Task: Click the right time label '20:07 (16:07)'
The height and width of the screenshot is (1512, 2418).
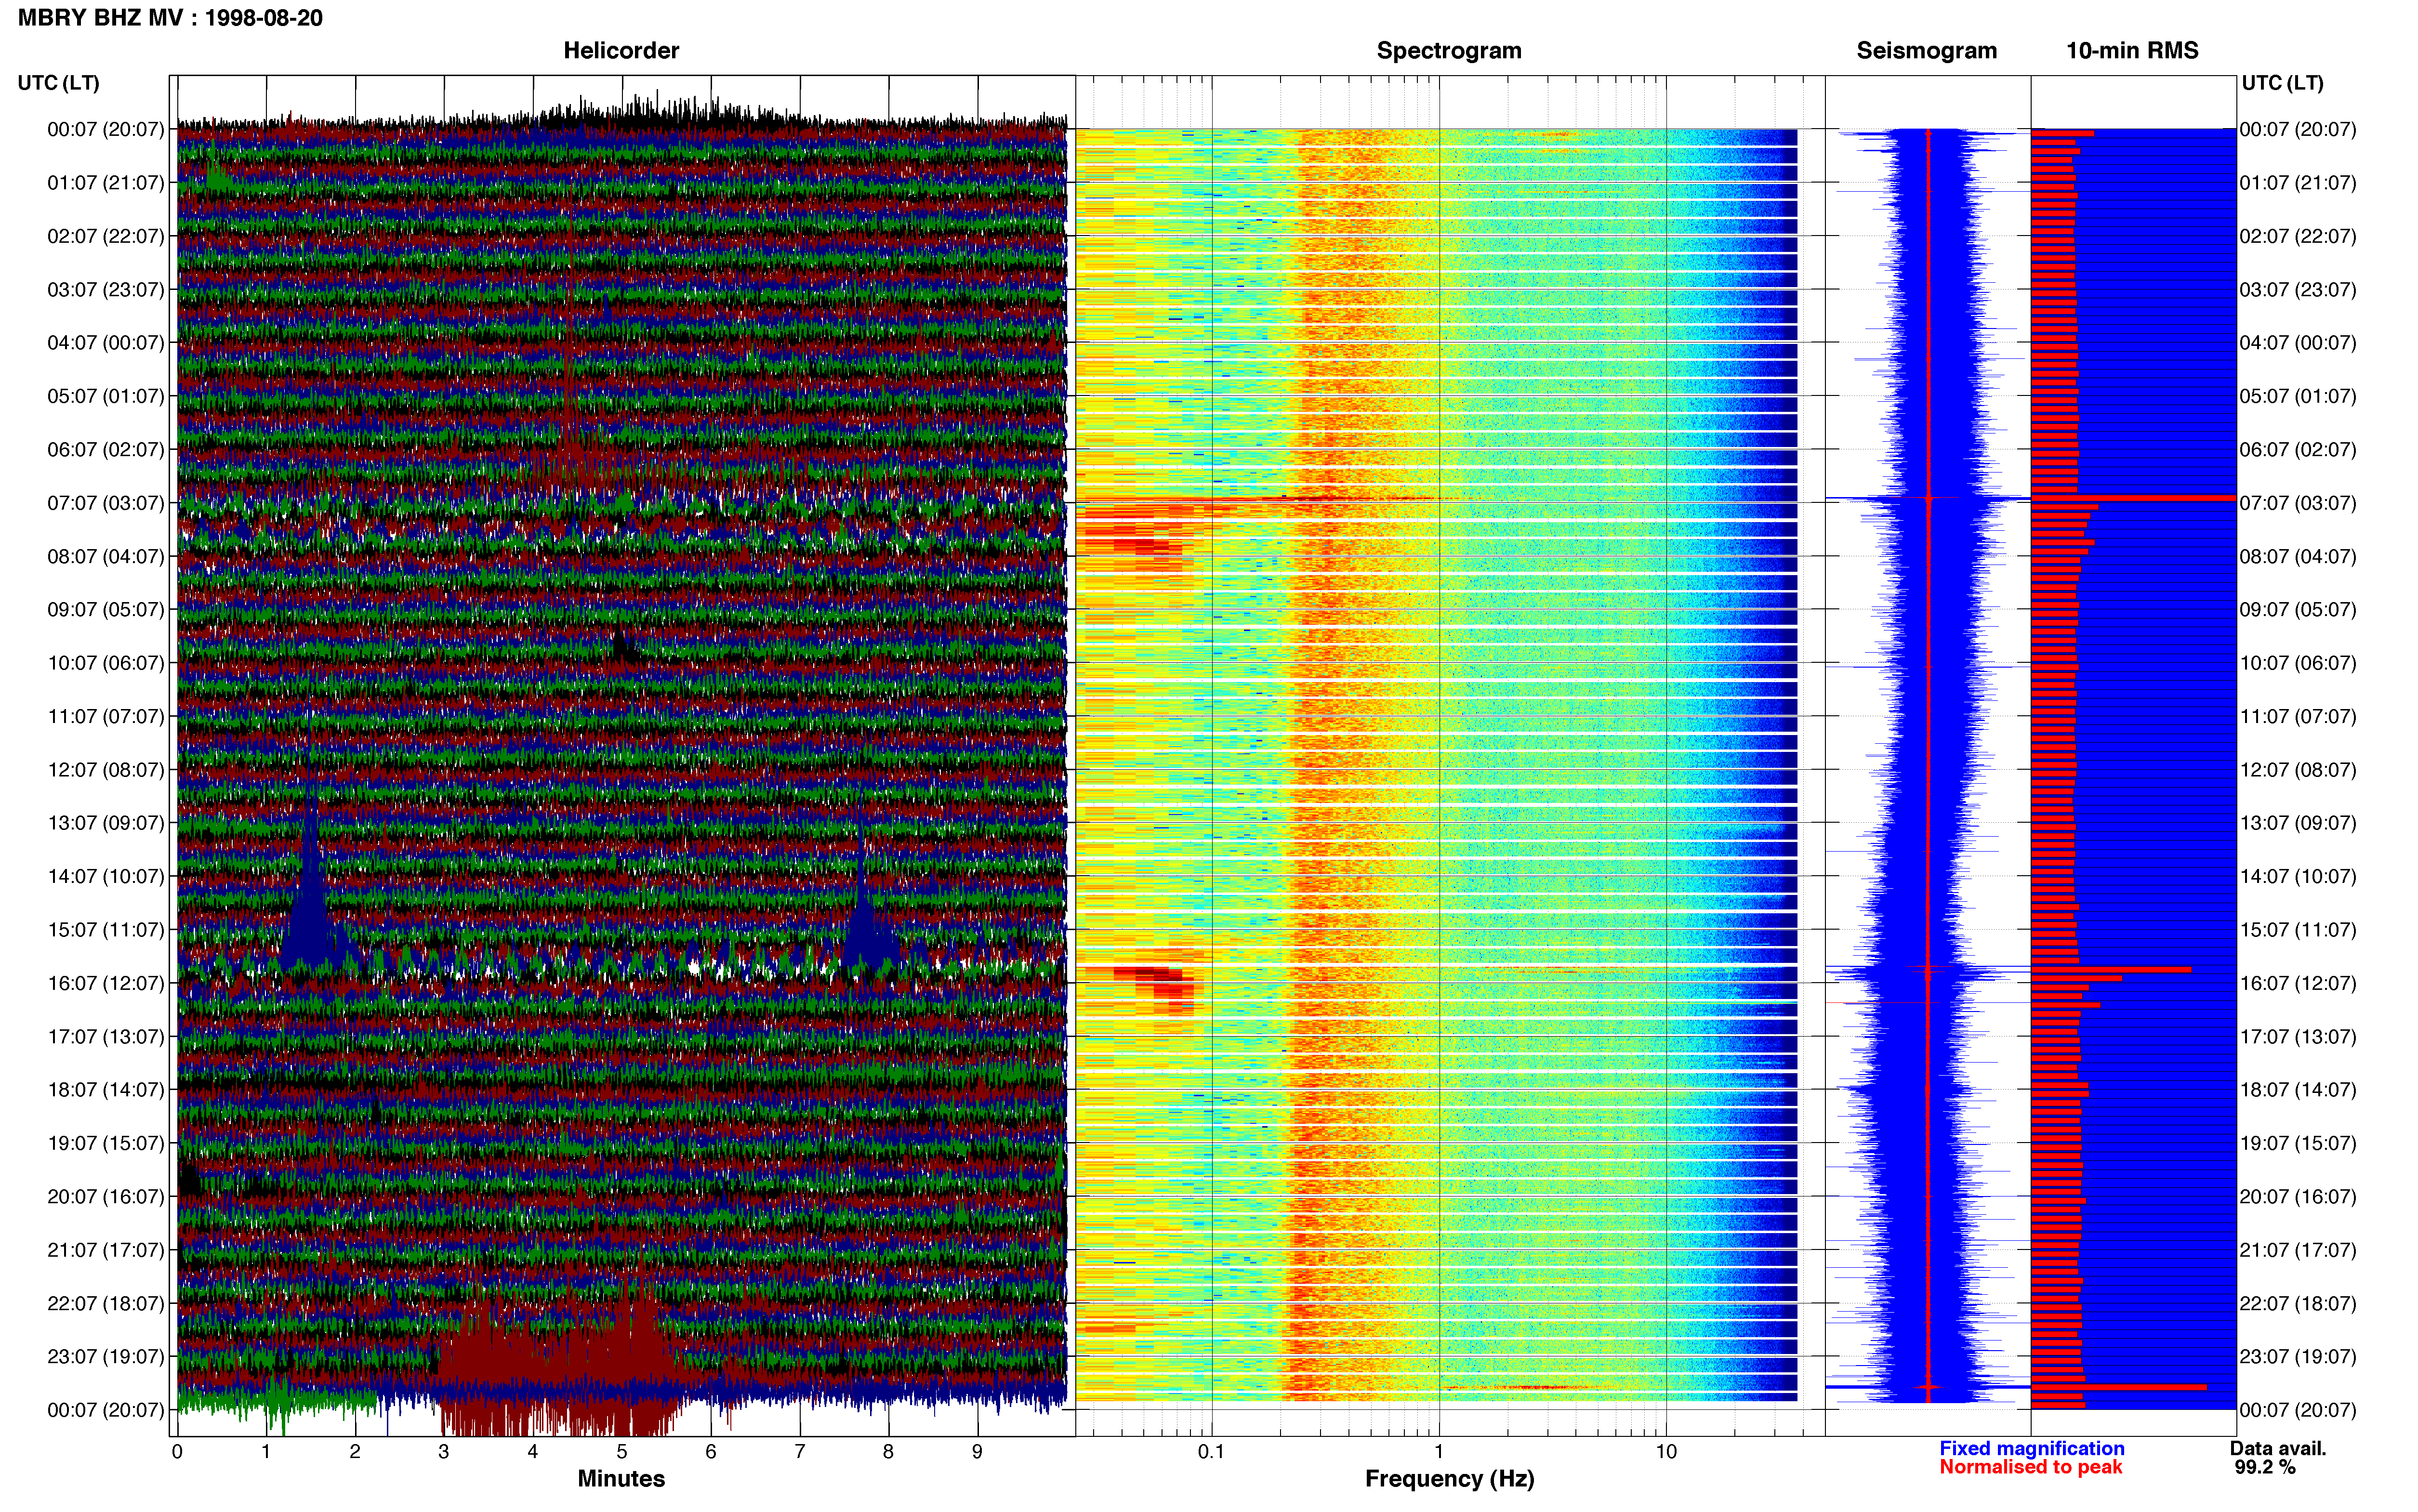Action: pyautogui.click(x=2298, y=1197)
